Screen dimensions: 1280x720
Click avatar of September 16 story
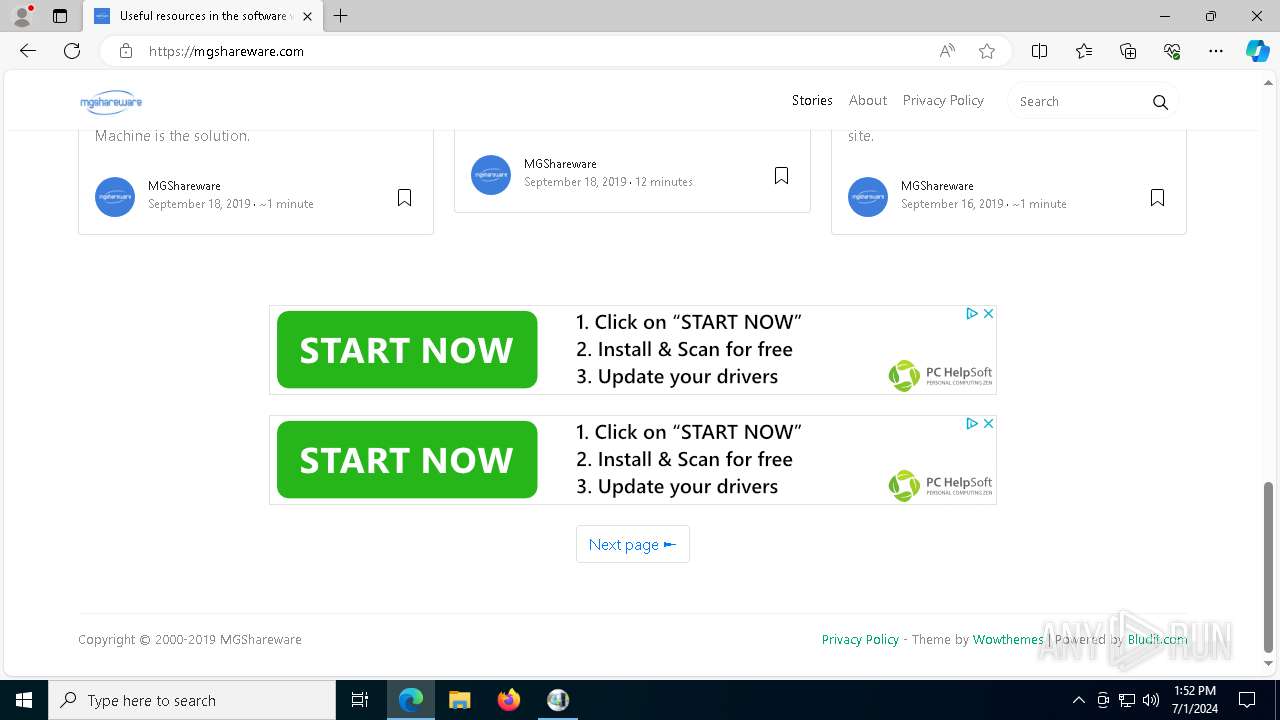tap(868, 197)
